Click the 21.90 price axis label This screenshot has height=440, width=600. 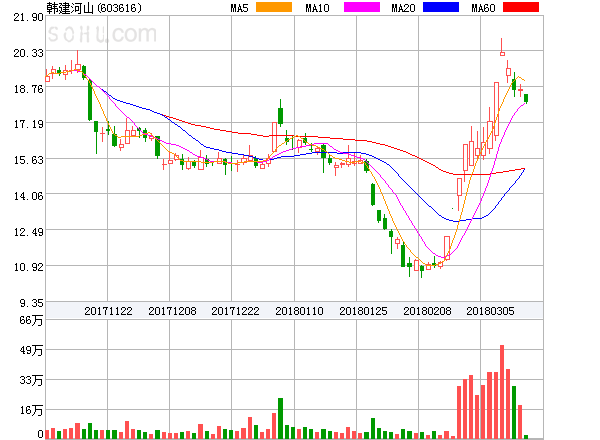point(28,17)
